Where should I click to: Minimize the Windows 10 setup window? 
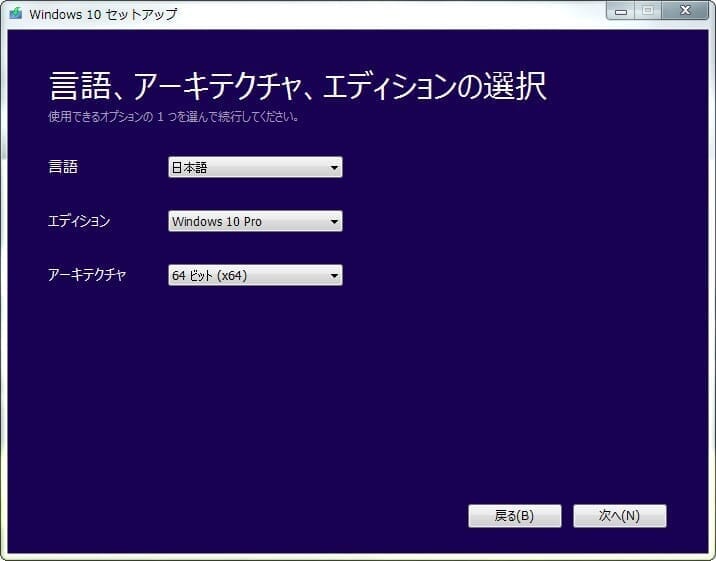[x=620, y=11]
